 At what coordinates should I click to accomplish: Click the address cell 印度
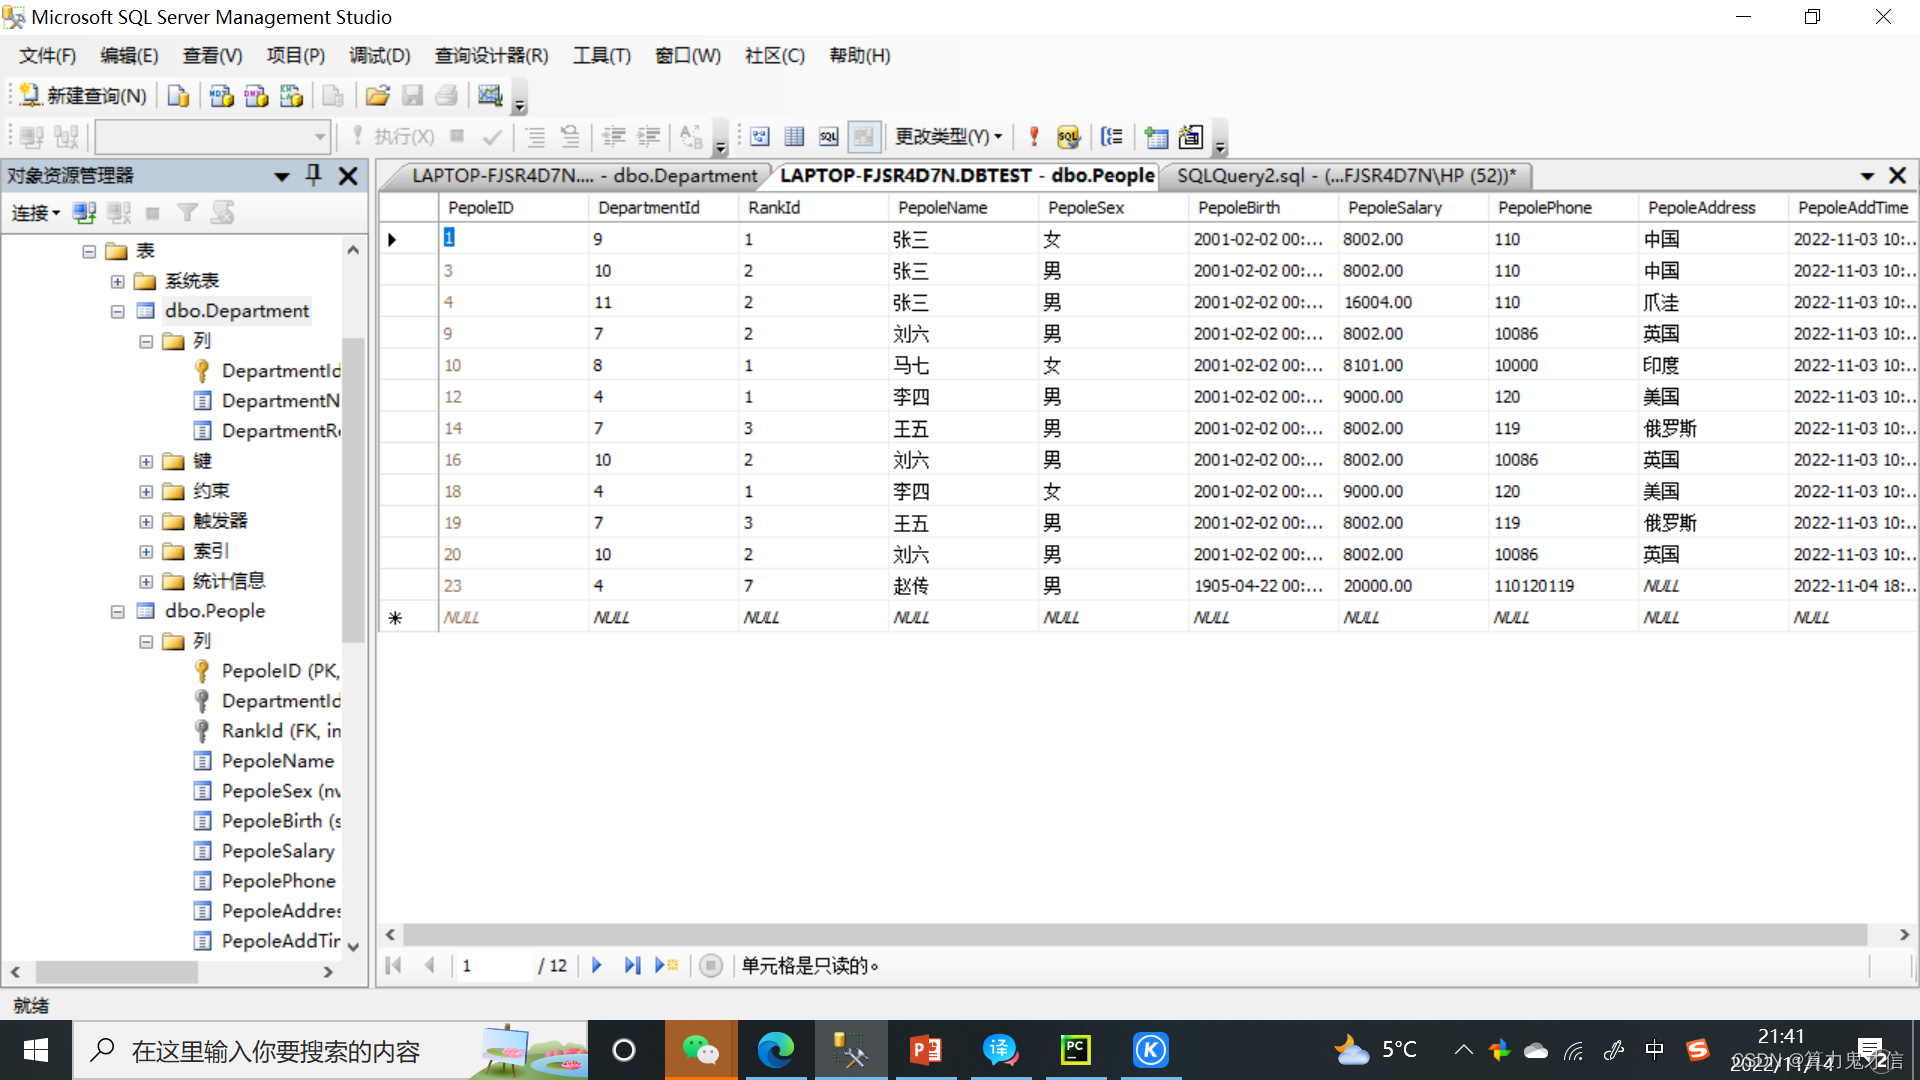(x=1713, y=365)
